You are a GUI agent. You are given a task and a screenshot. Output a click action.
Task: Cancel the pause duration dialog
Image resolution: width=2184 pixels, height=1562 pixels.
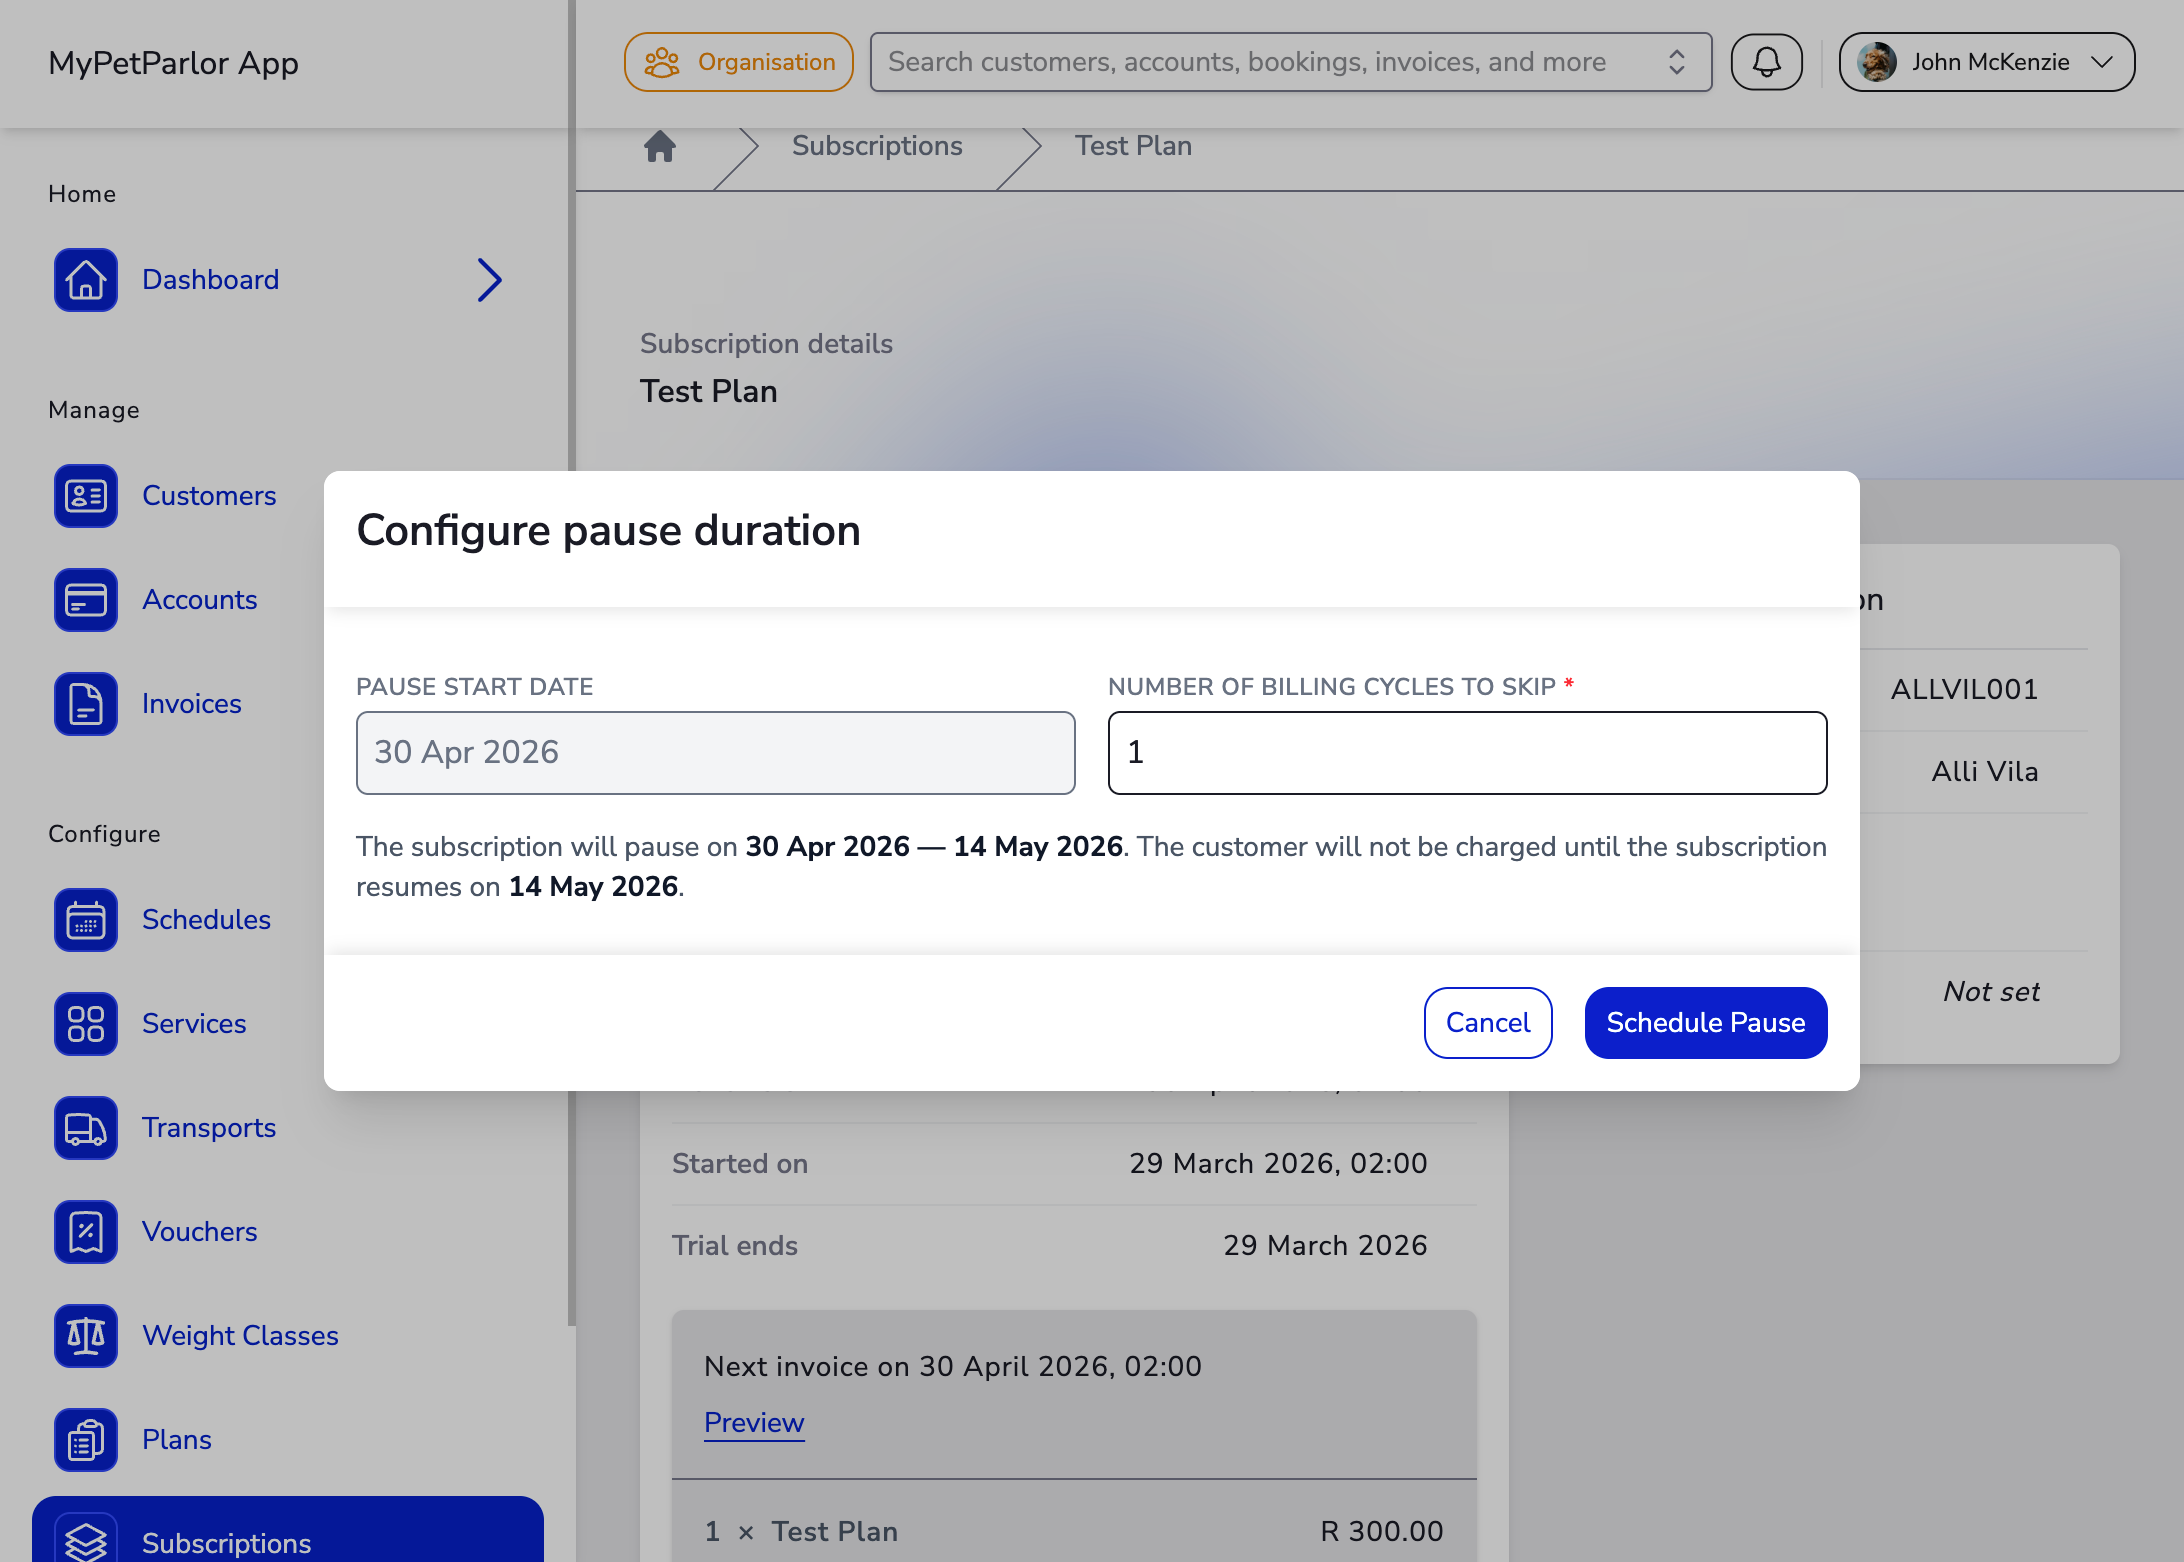pyautogui.click(x=1488, y=1023)
